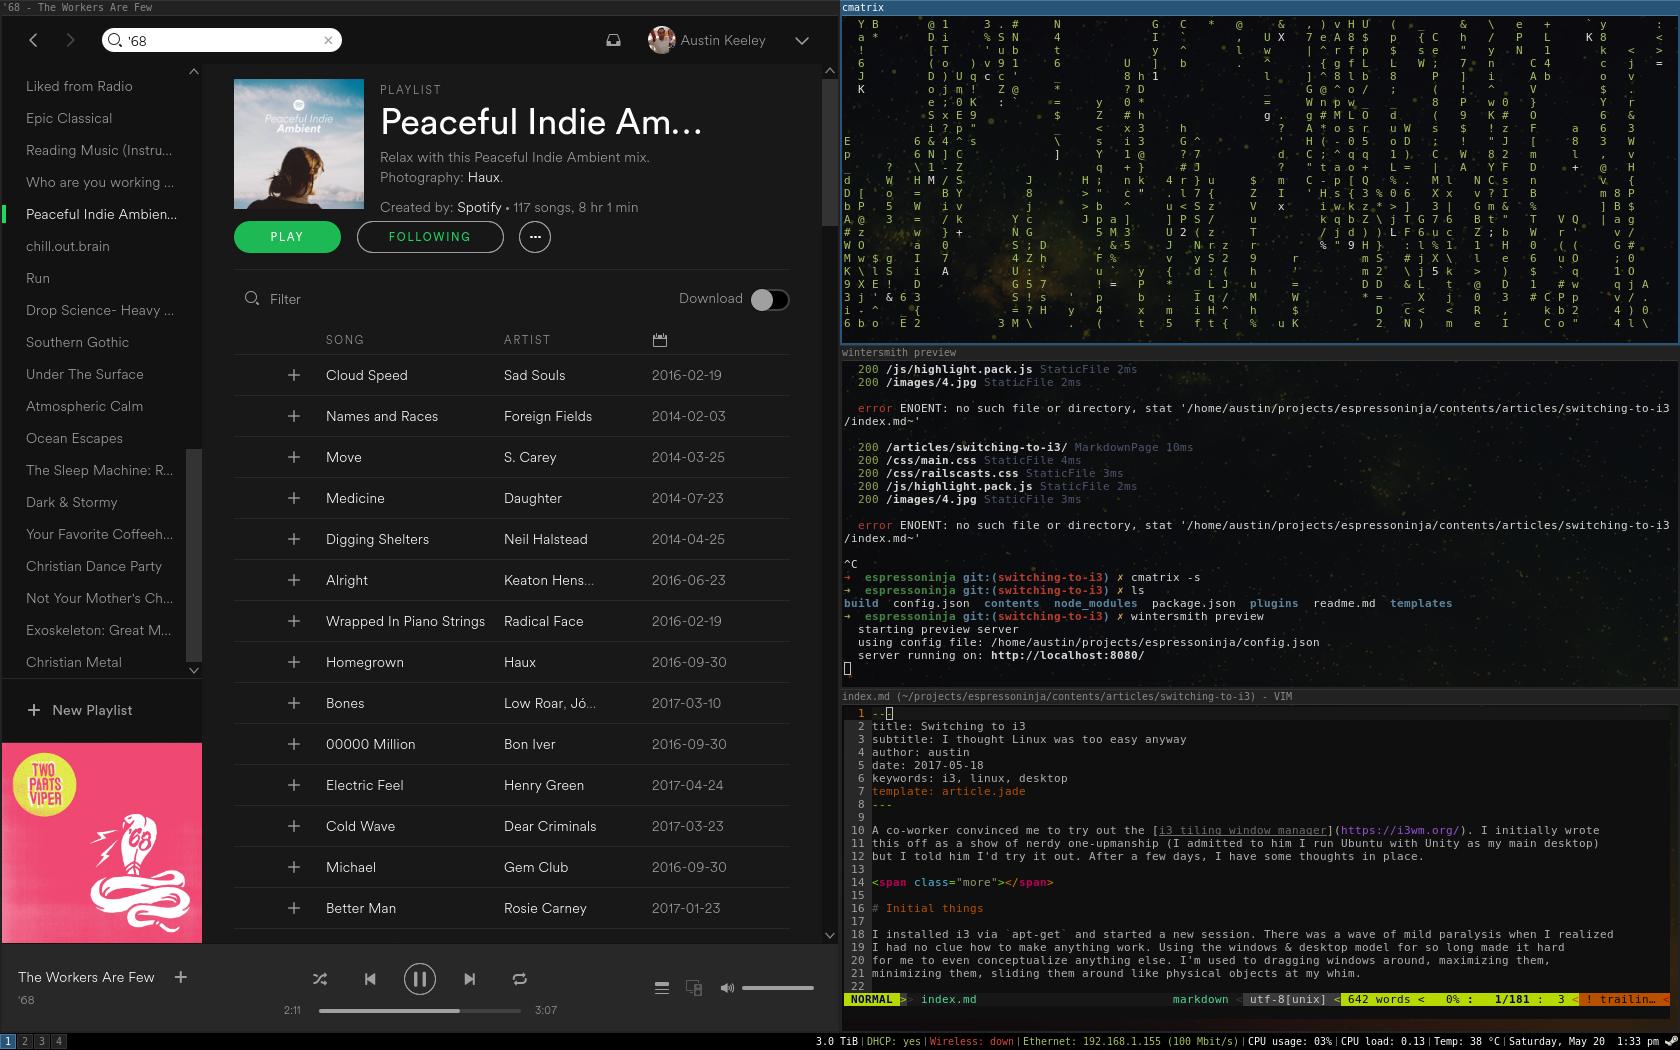The image size is (1680, 1050).
Task: Add Michael to library
Action: 294,867
